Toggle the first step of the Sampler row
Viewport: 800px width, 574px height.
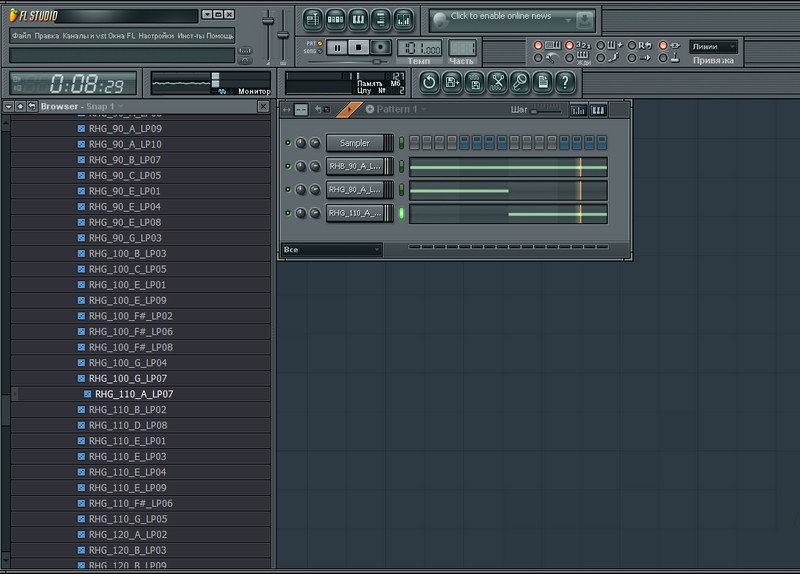tap(414, 143)
